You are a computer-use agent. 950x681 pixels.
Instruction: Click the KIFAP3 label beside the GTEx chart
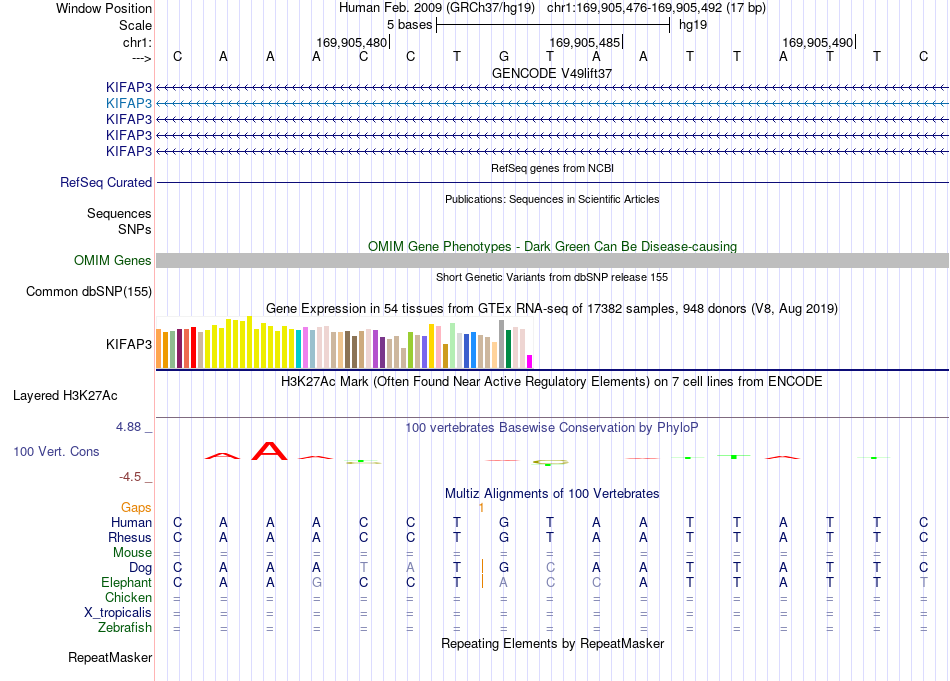pyautogui.click(x=128, y=345)
